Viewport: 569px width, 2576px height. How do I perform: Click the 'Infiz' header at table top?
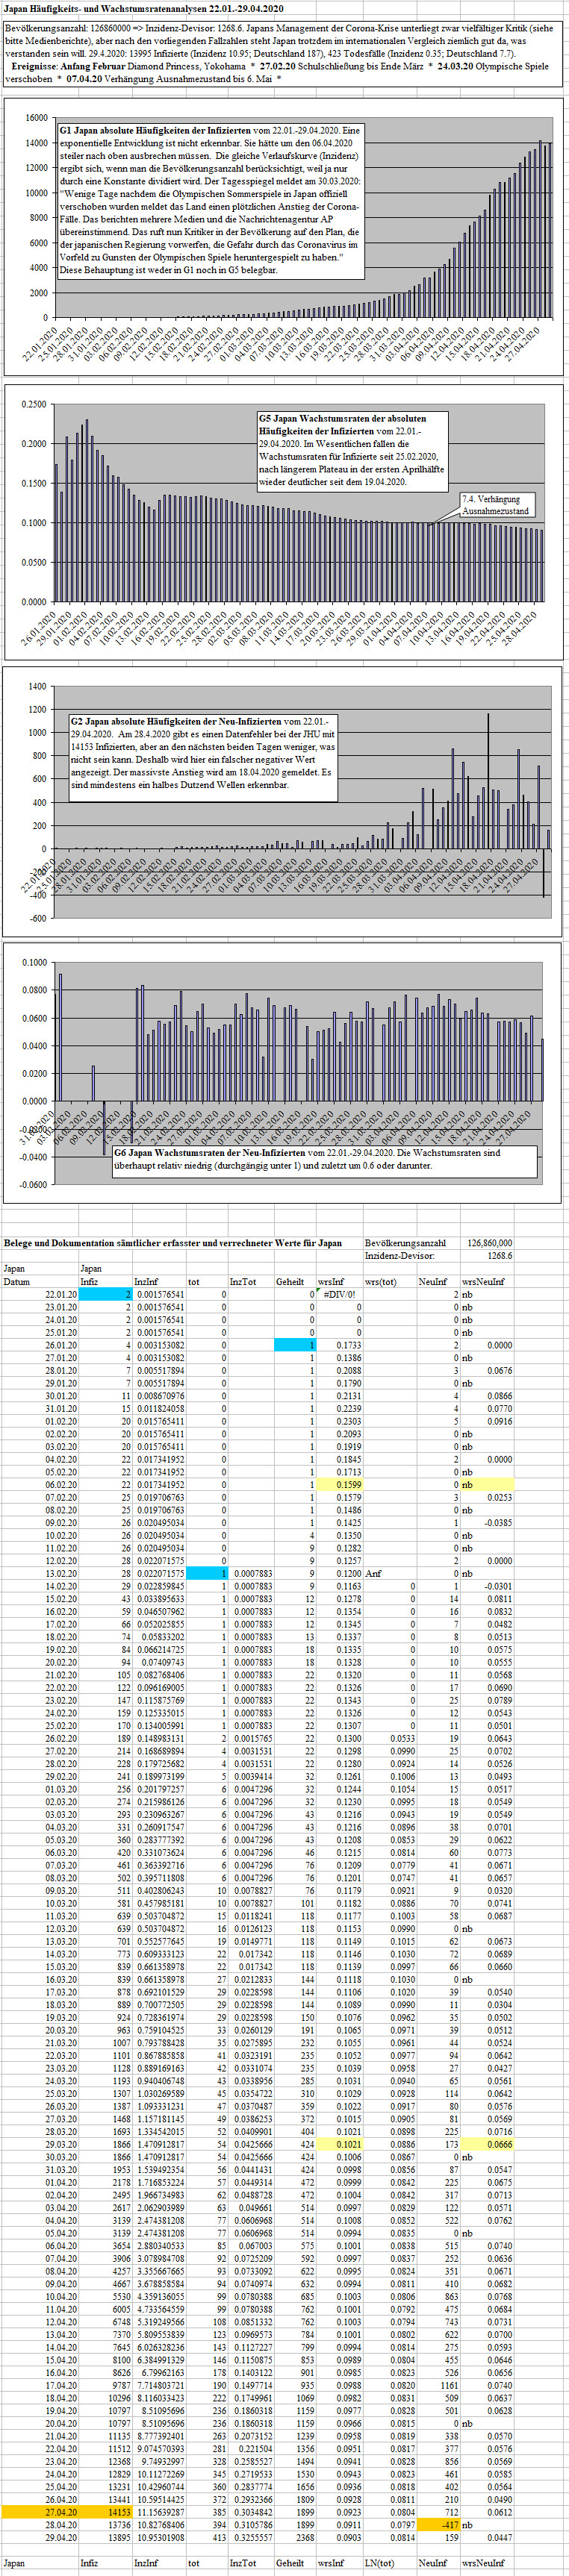click(89, 1281)
